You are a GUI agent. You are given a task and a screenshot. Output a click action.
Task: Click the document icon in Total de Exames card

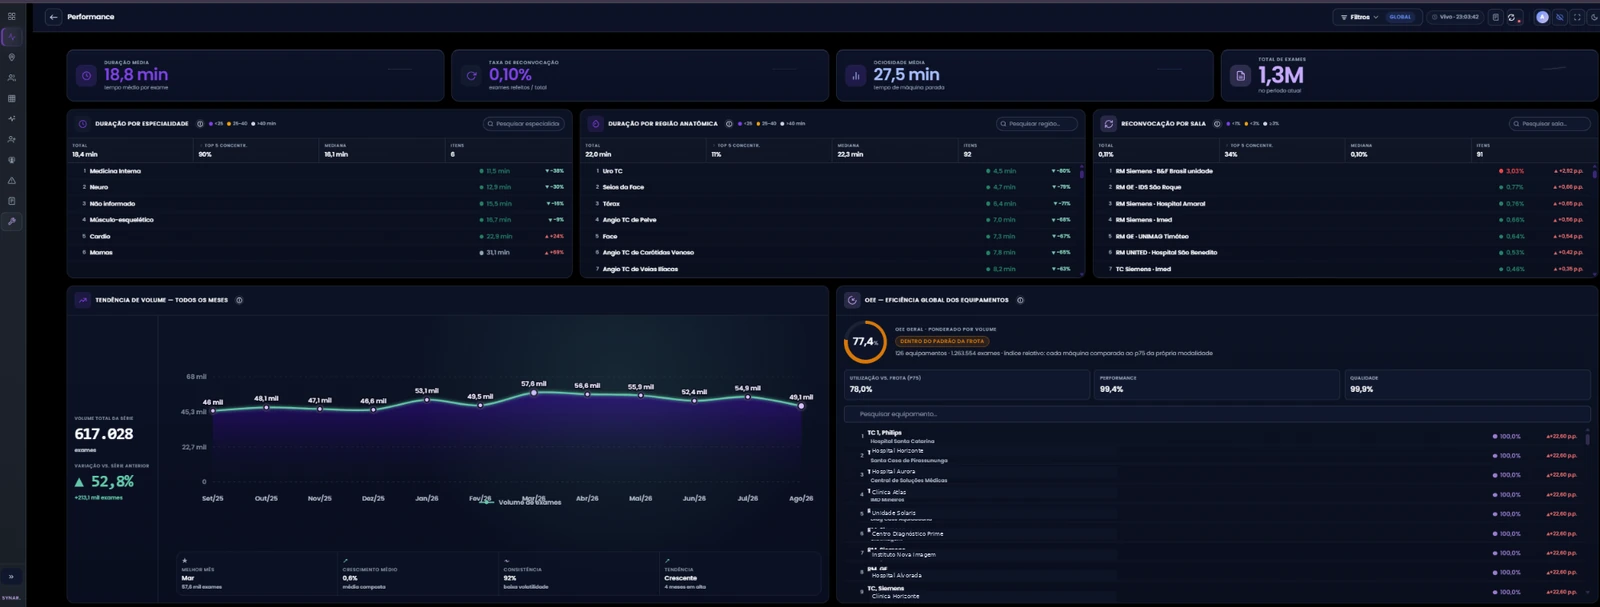(x=1240, y=75)
